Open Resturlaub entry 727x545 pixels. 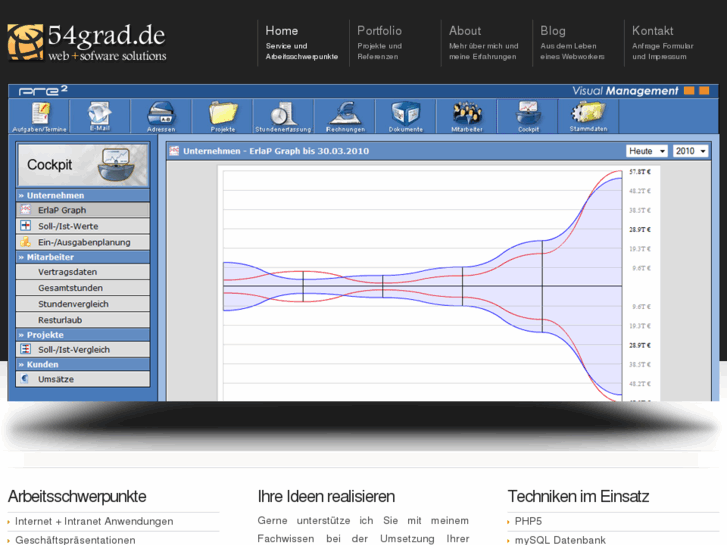[x=83, y=320]
